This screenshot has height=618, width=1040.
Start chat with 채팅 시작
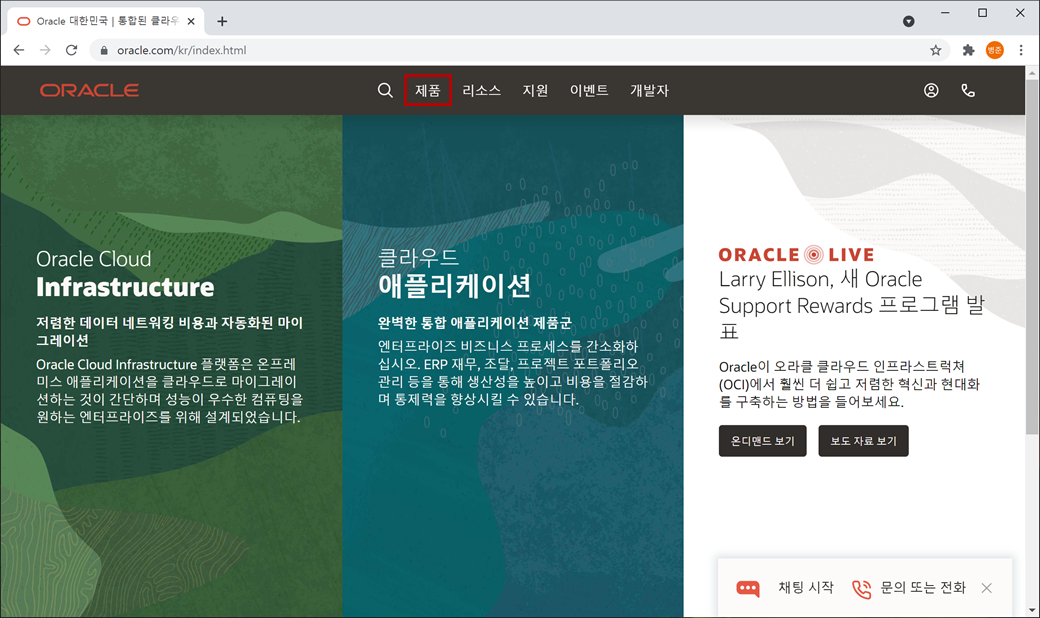(806, 587)
